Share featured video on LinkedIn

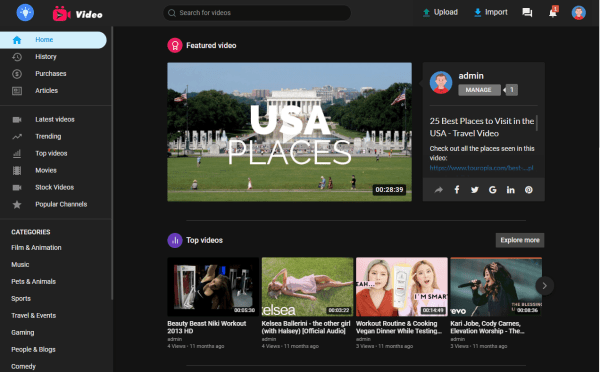pos(510,190)
